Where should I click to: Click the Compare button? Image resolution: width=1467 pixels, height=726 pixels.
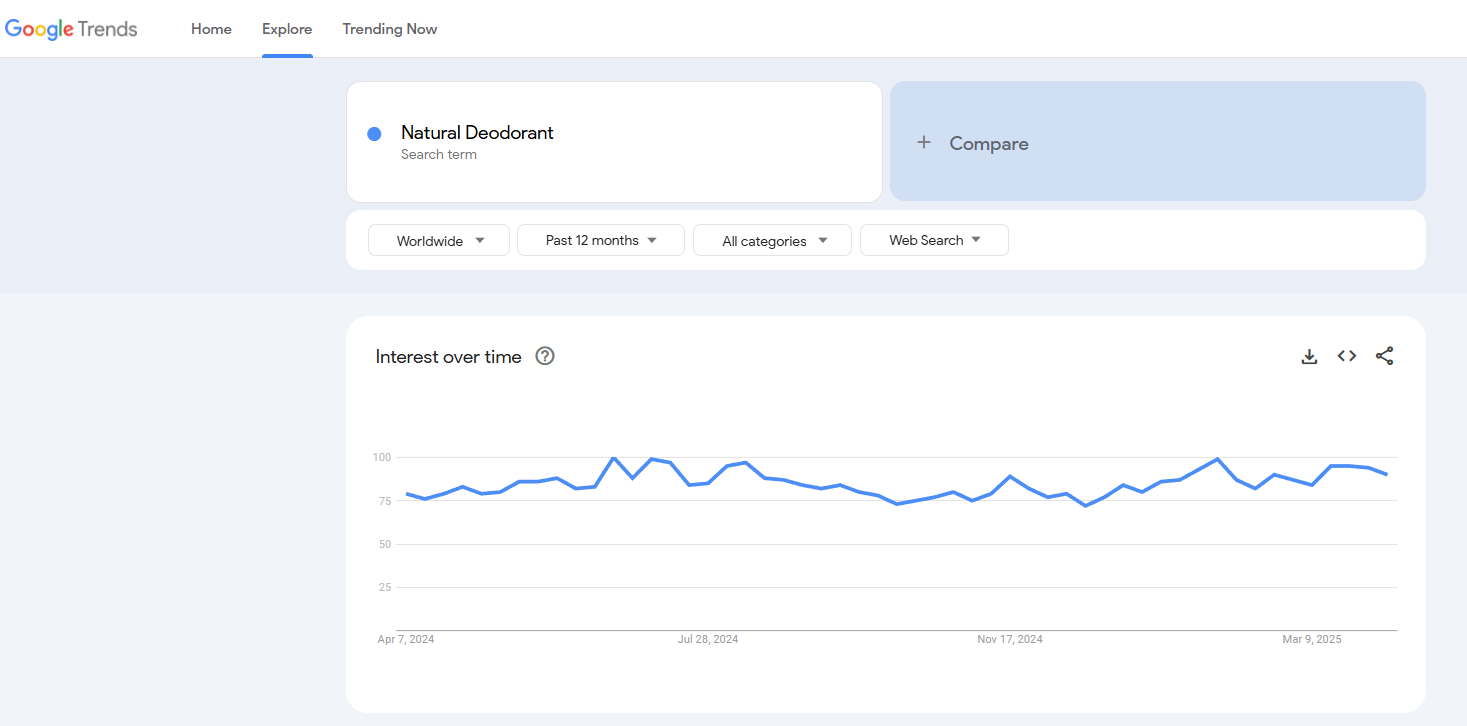point(1158,141)
